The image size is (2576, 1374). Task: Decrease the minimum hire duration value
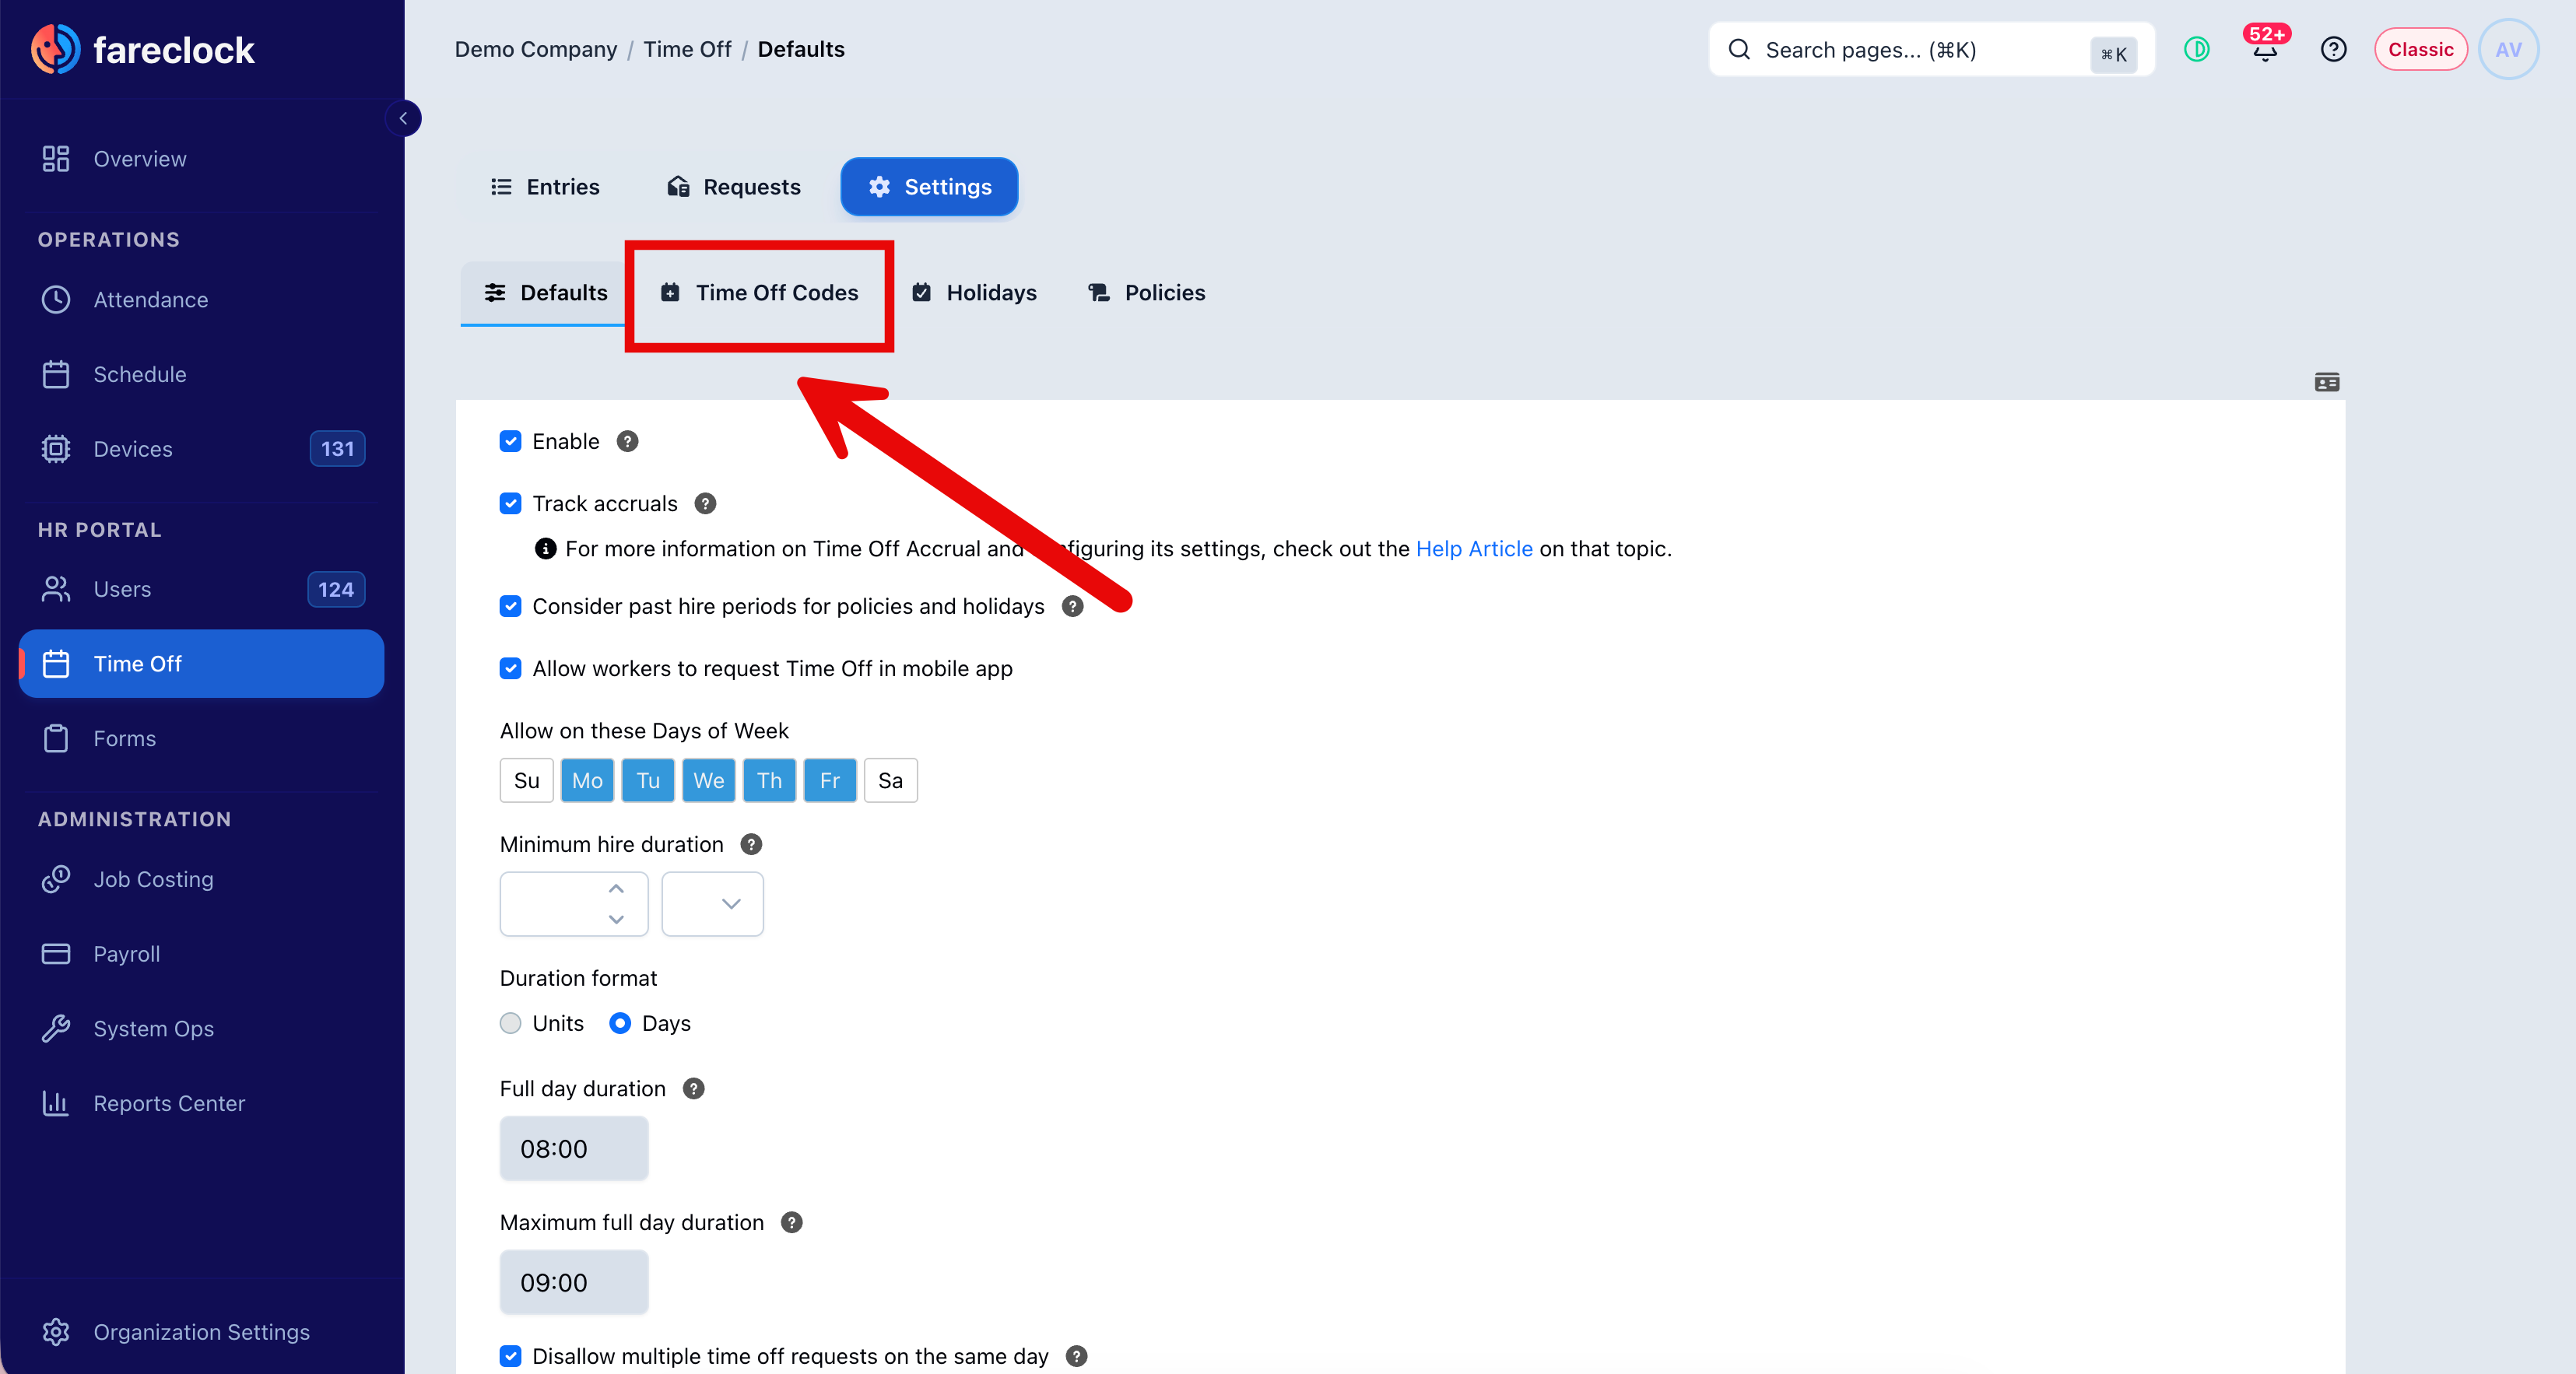[616, 919]
